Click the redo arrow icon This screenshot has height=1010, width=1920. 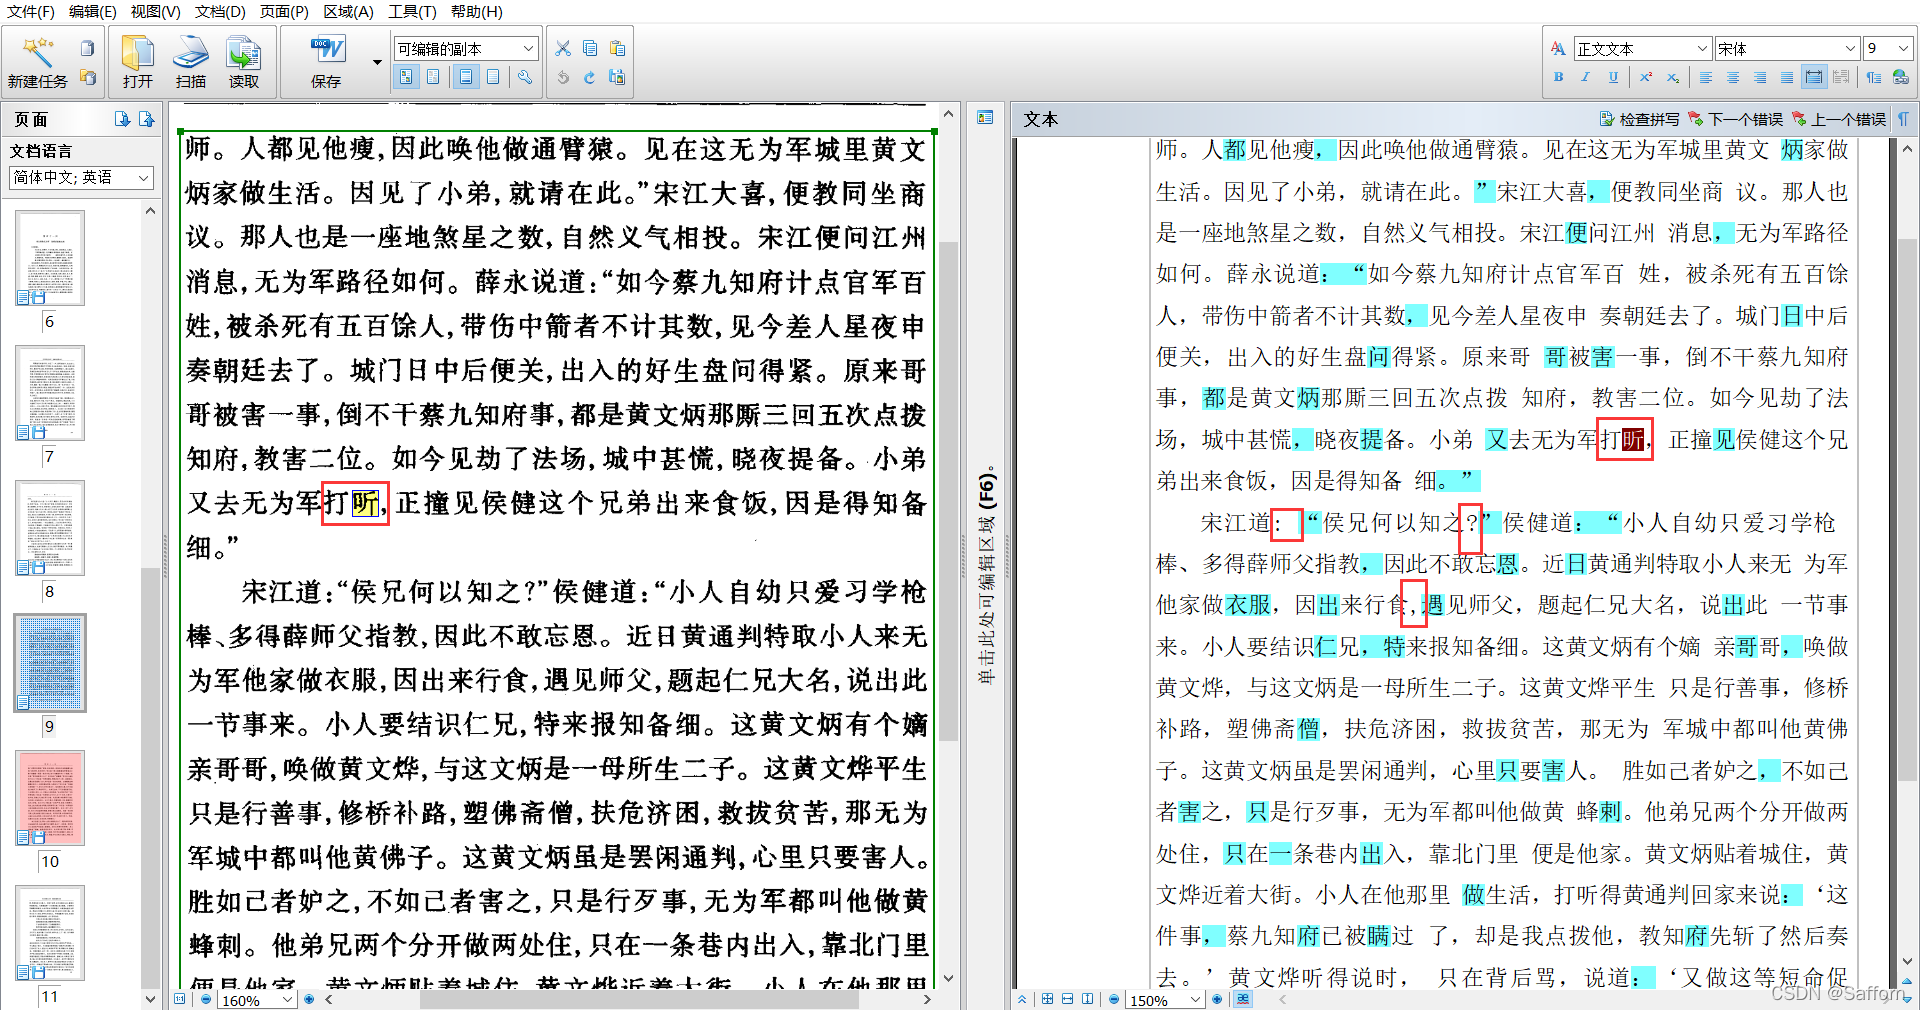click(x=590, y=77)
